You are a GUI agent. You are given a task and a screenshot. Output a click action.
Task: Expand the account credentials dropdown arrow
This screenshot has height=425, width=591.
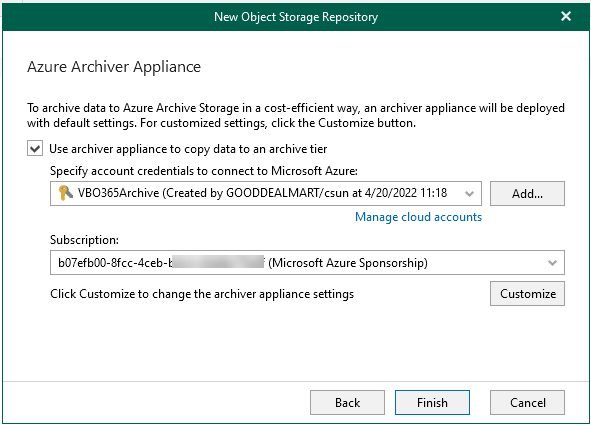[x=469, y=194]
